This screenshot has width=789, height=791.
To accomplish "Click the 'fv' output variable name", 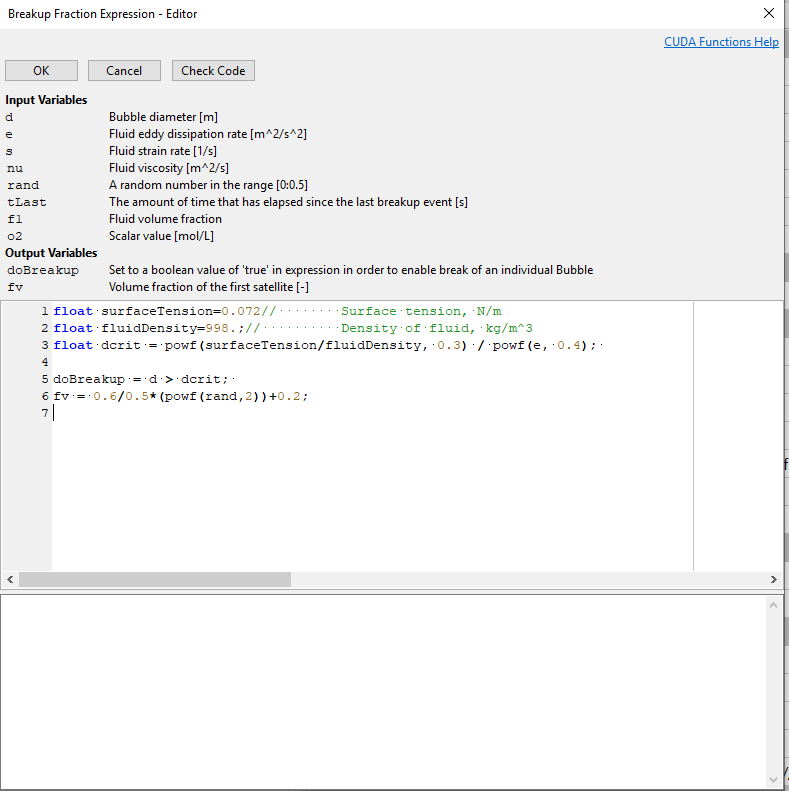I will point(15,287).
